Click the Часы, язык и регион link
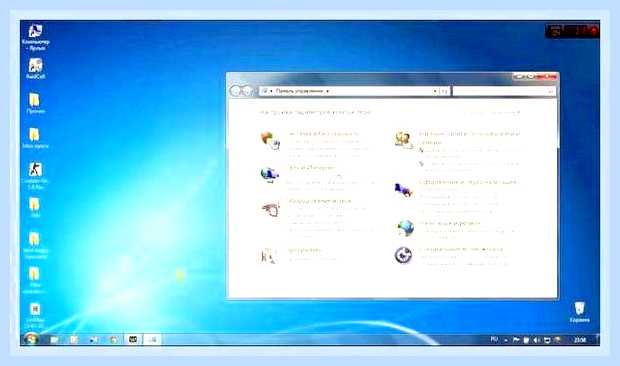620x366 pixels. click(x=449, y=223)
